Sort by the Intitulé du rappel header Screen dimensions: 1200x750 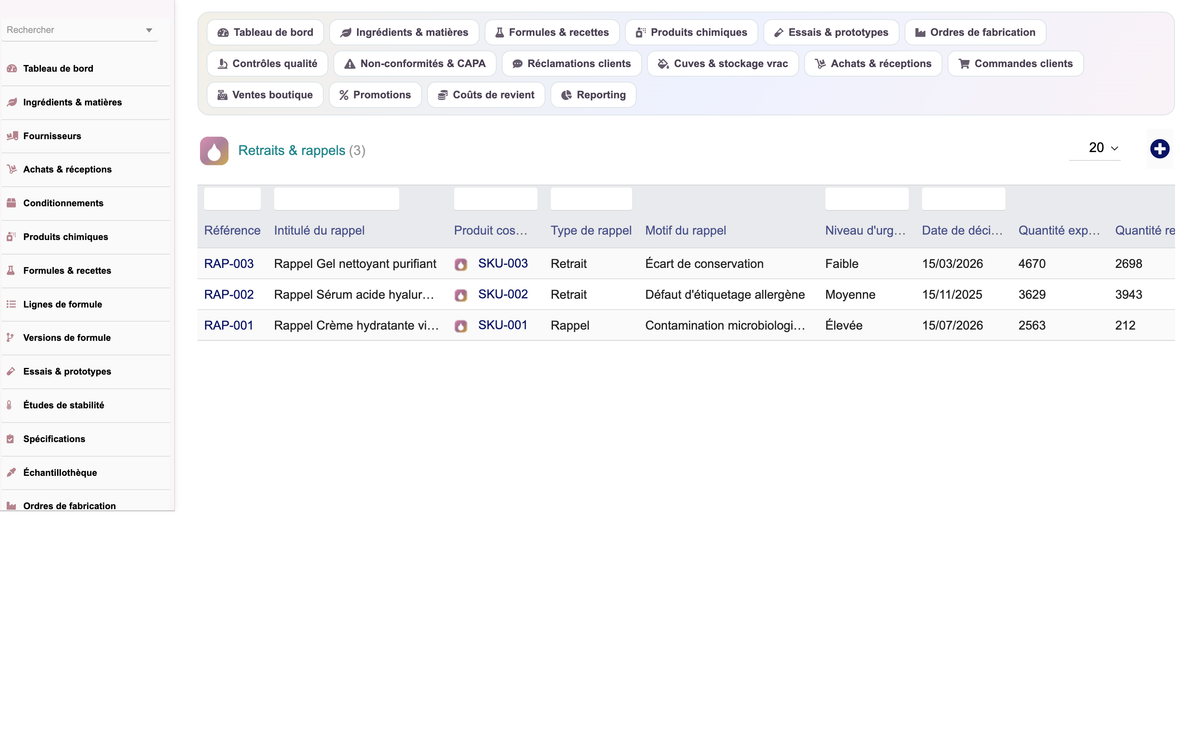pyautogui.click(x=319, y=231)
